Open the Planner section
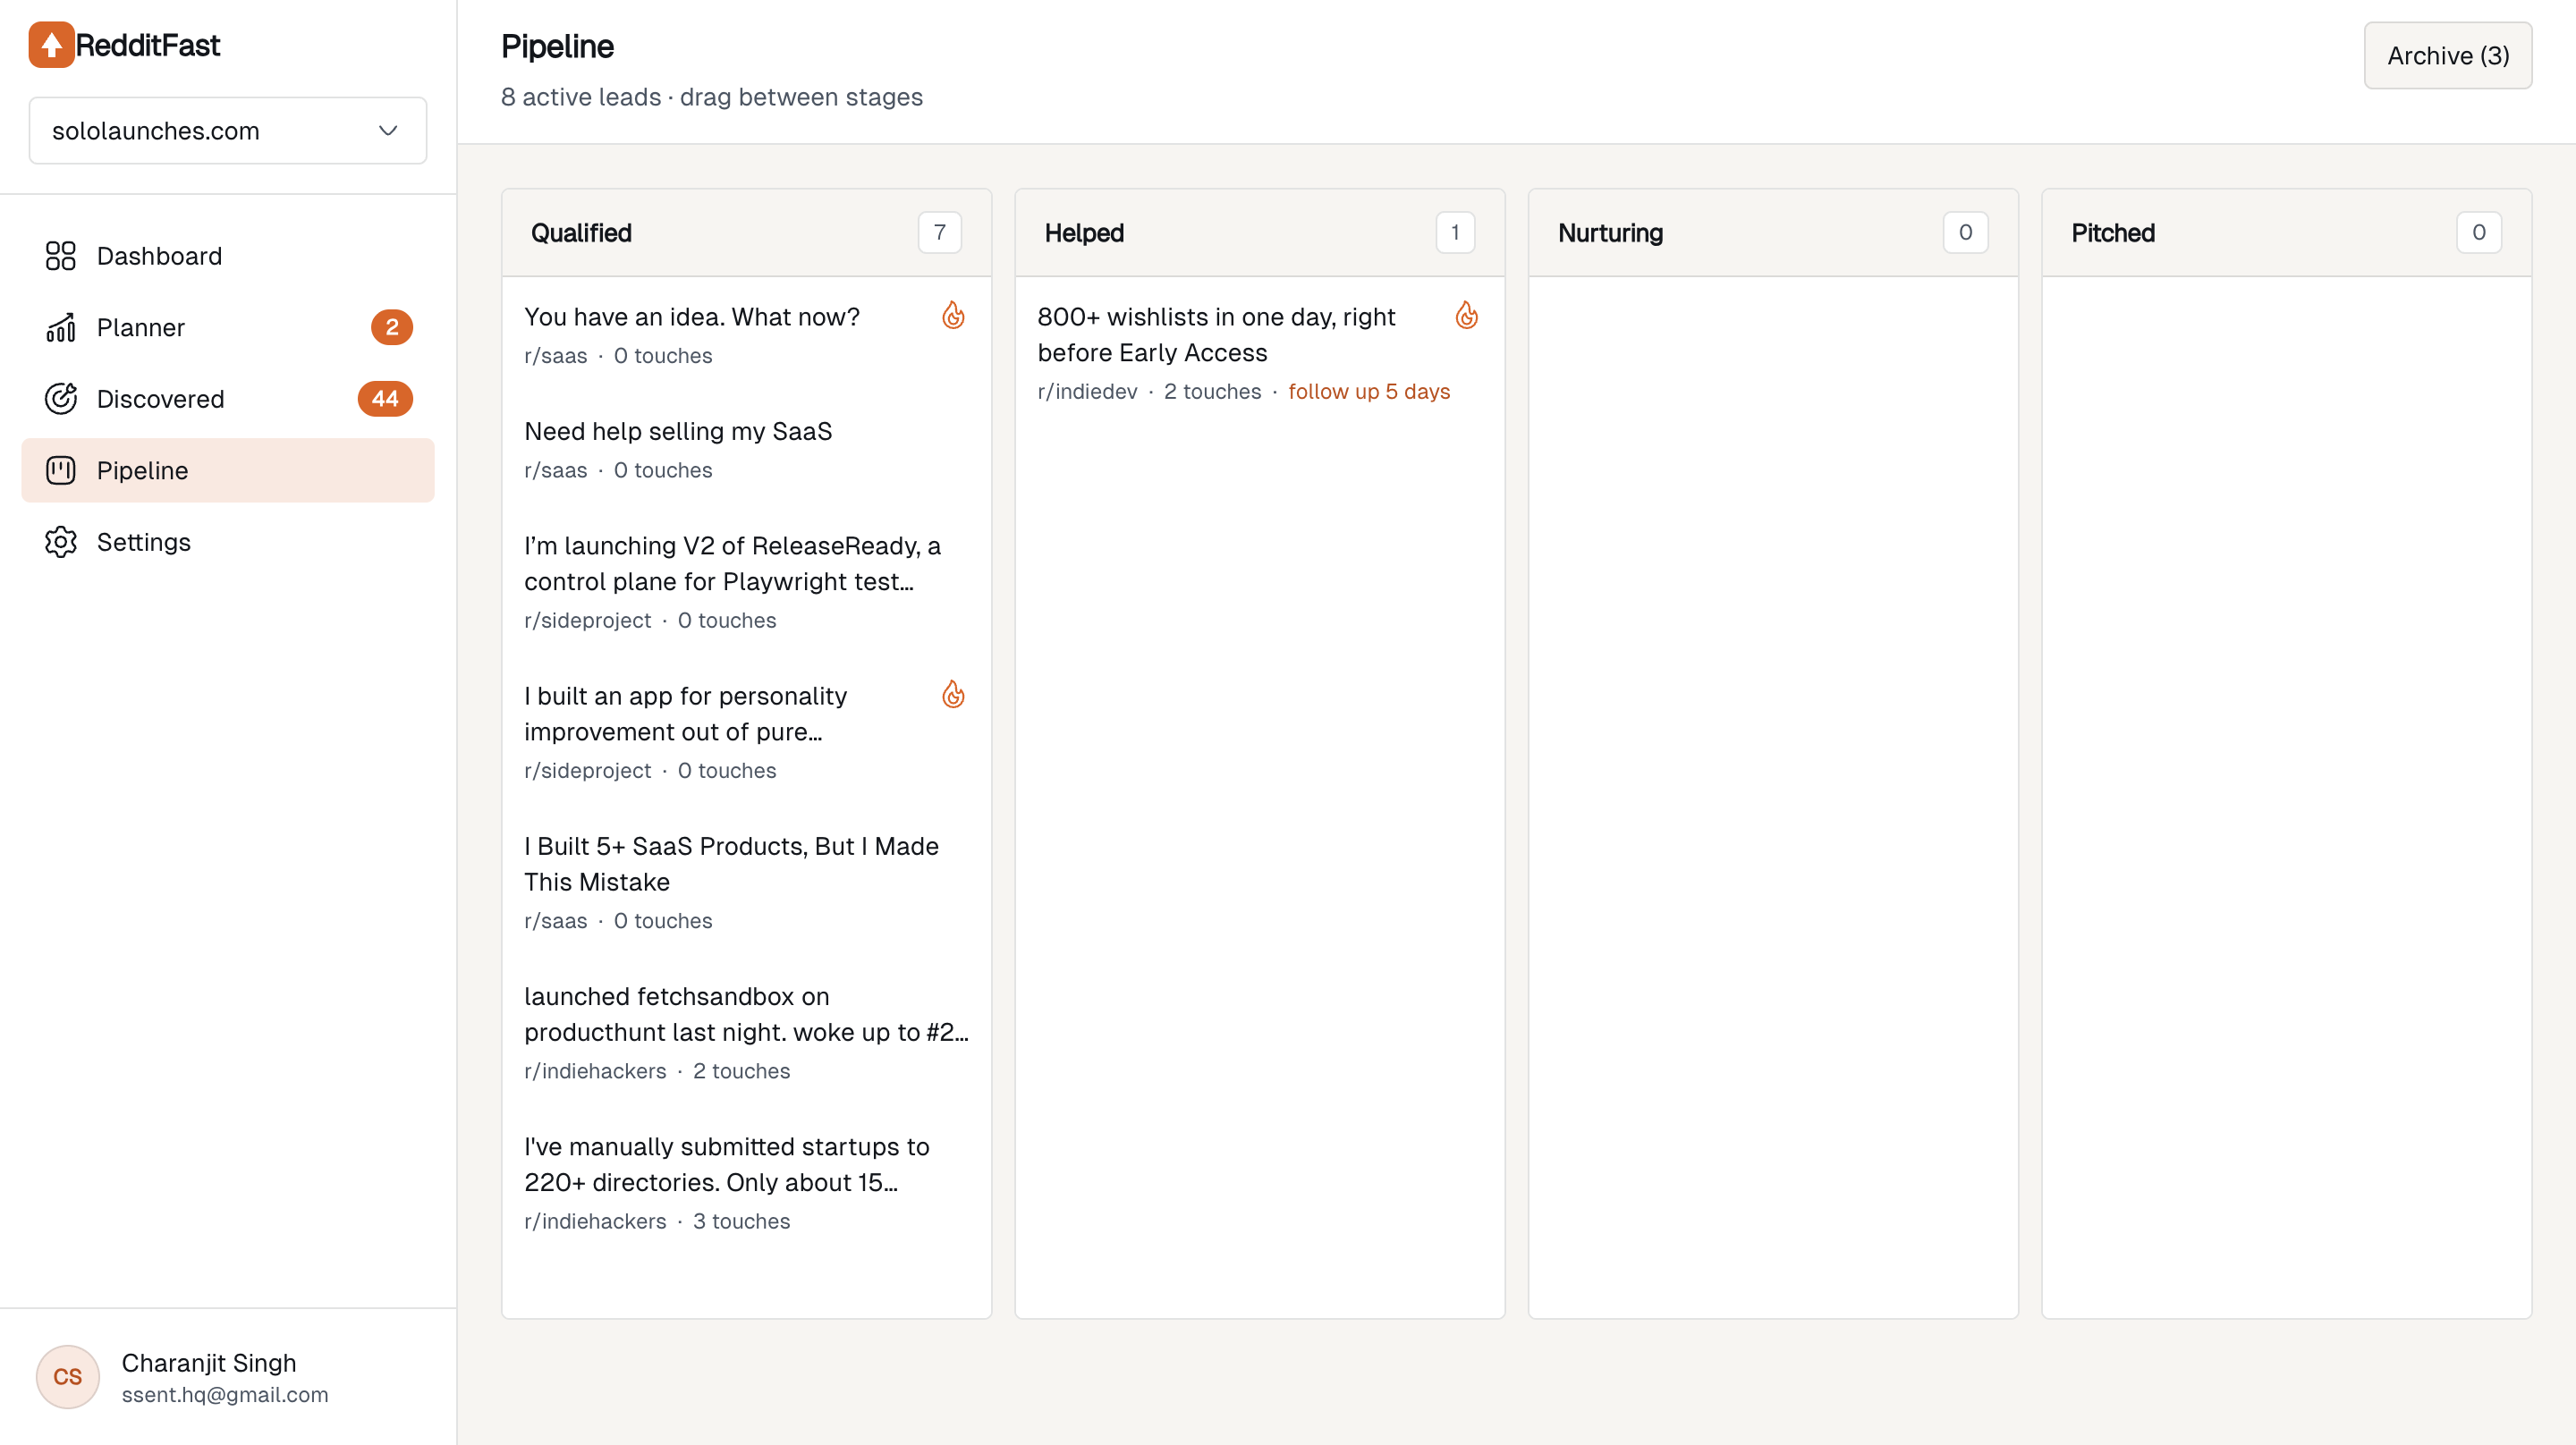This screenshot has width=2576, height=1445. pos(228,328)
